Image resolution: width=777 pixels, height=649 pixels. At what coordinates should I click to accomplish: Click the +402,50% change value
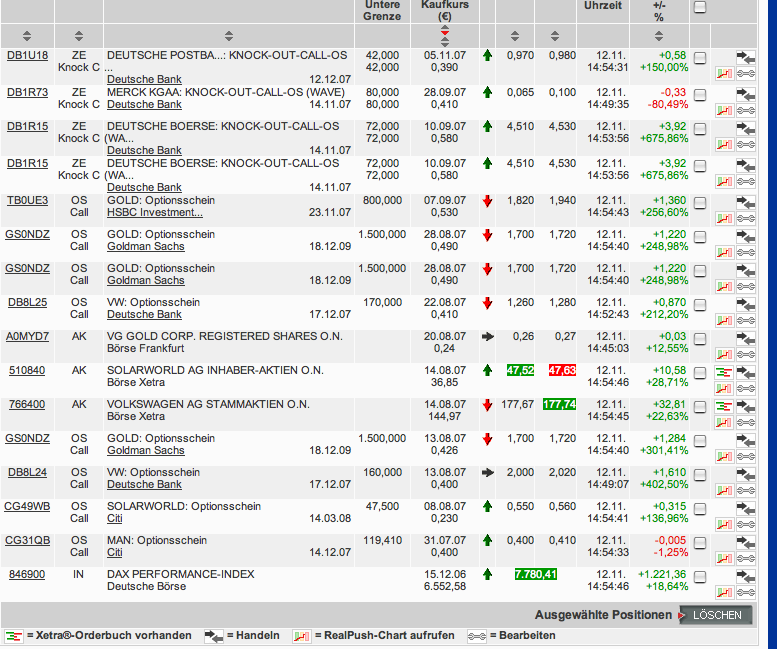click(x=664, y=484)
